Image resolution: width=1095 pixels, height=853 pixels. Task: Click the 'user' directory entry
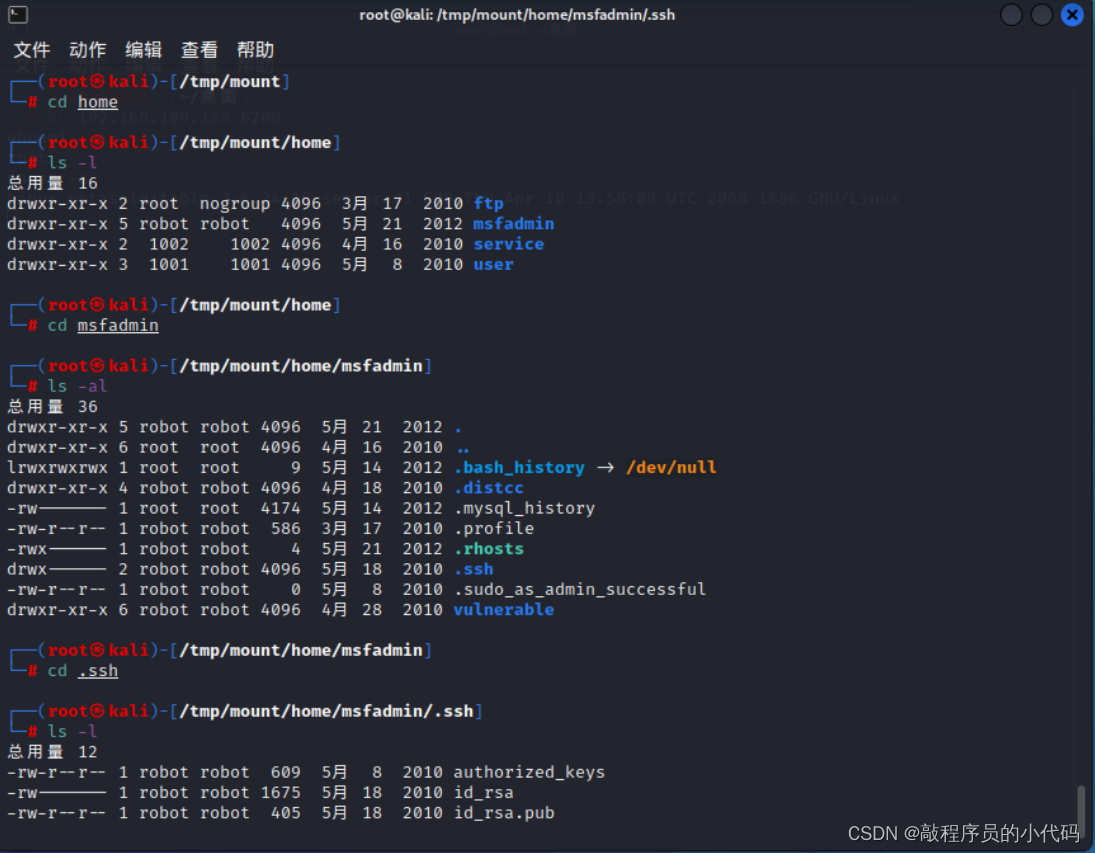coord(492,264)
